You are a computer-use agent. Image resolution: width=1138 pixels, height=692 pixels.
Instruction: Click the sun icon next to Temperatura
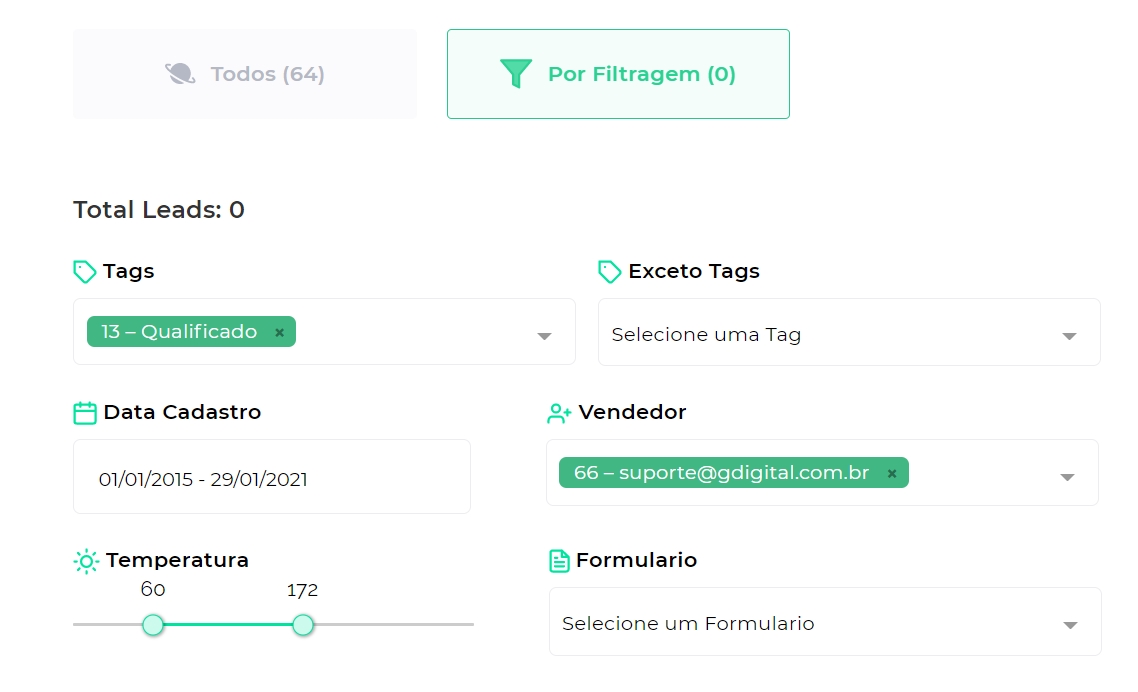[x=86, y=561]
